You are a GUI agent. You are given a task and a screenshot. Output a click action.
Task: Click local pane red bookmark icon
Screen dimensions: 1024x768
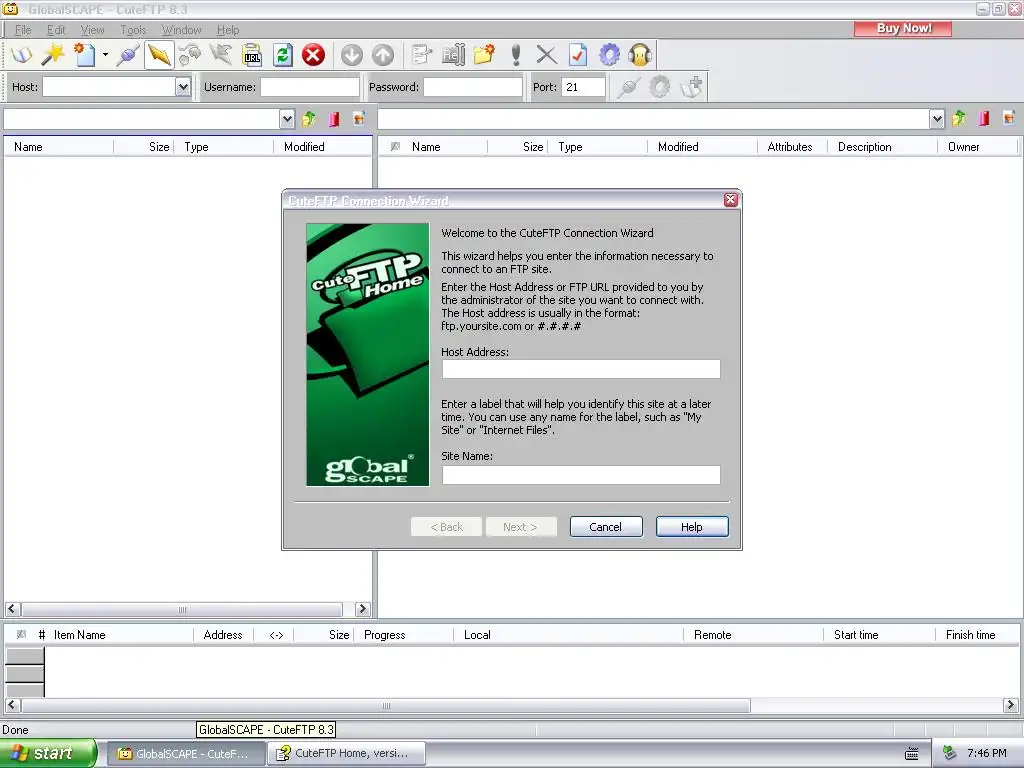coord(334,119)
